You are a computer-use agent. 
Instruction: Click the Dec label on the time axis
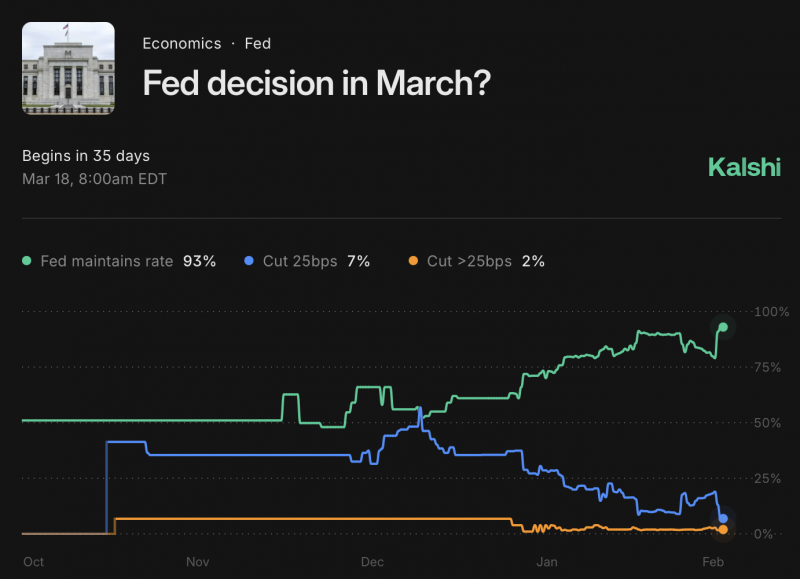pos(373,562)
